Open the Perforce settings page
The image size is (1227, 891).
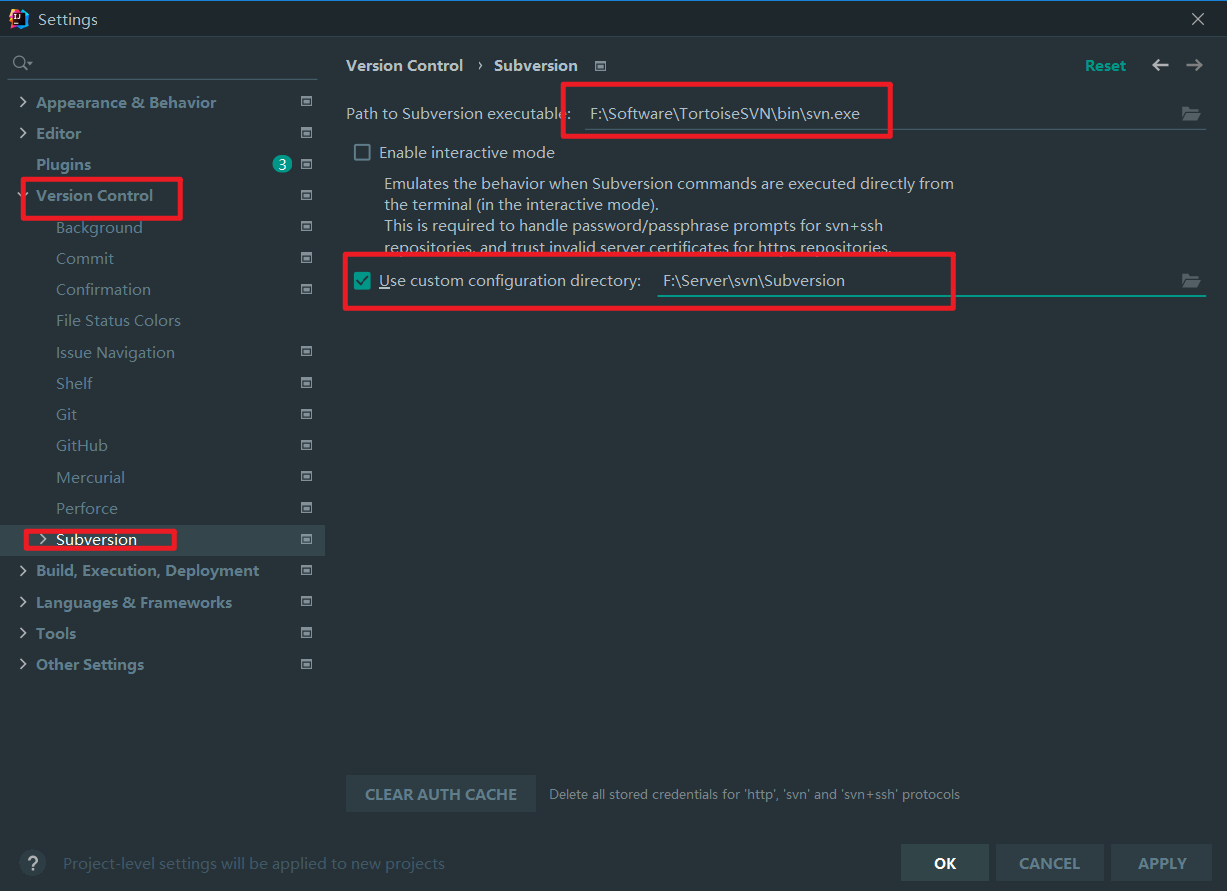[x=87, y=508]
